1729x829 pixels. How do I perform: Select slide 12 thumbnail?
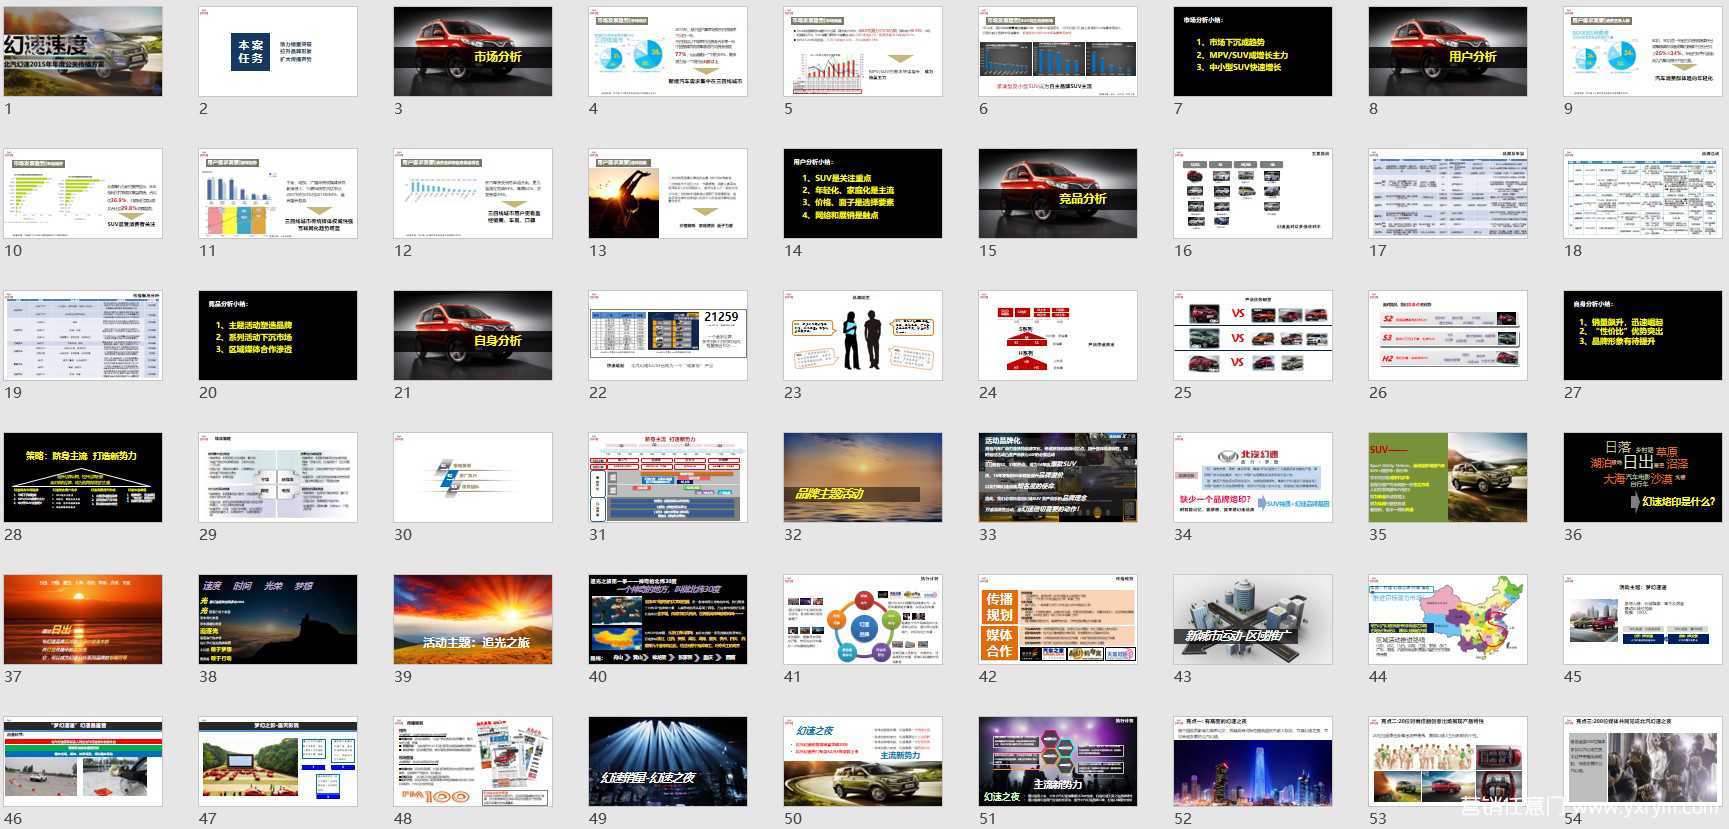click(473, 194)
